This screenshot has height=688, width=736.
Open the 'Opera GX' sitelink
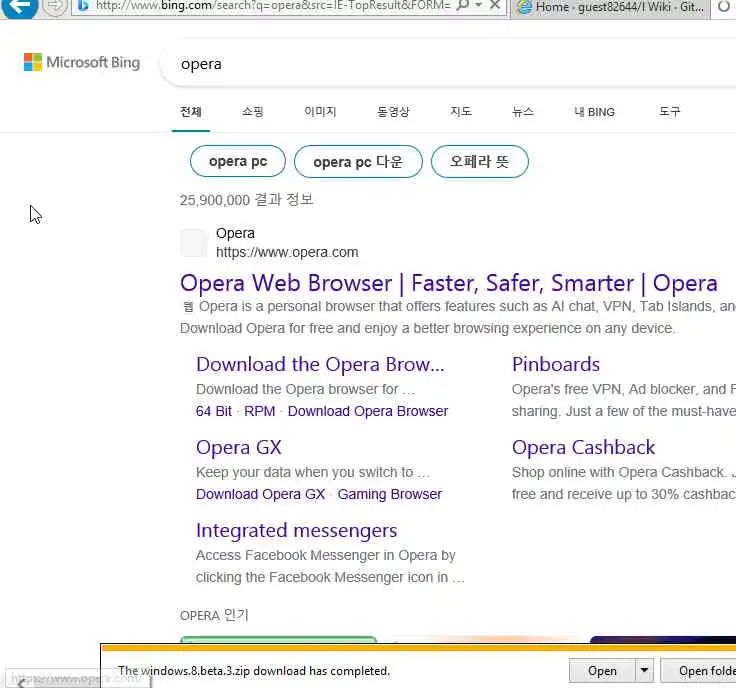239,448
